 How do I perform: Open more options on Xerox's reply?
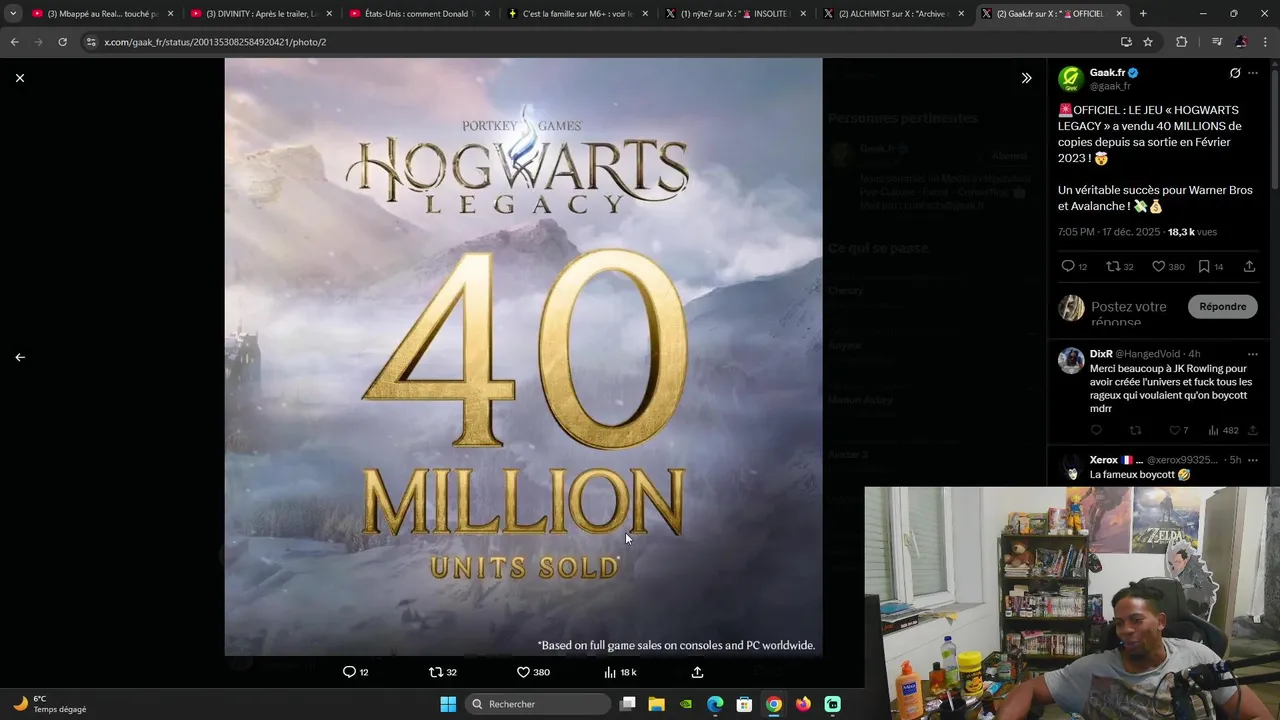1253,460
